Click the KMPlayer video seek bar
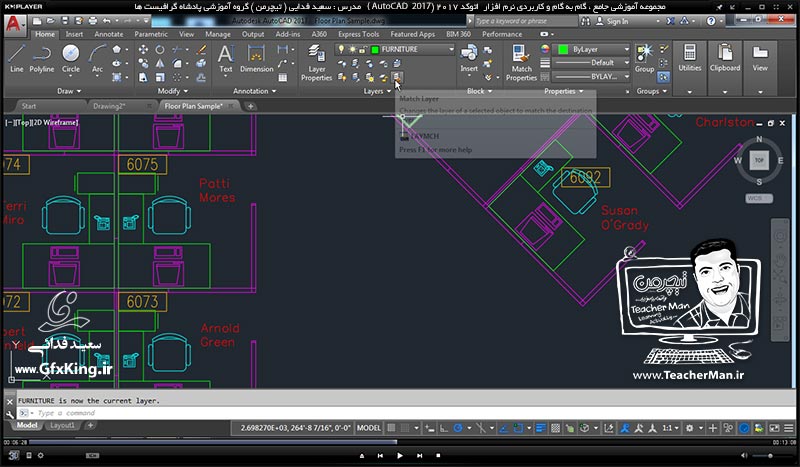The width and height of the screenshot is (800, 467). [400, 442]
